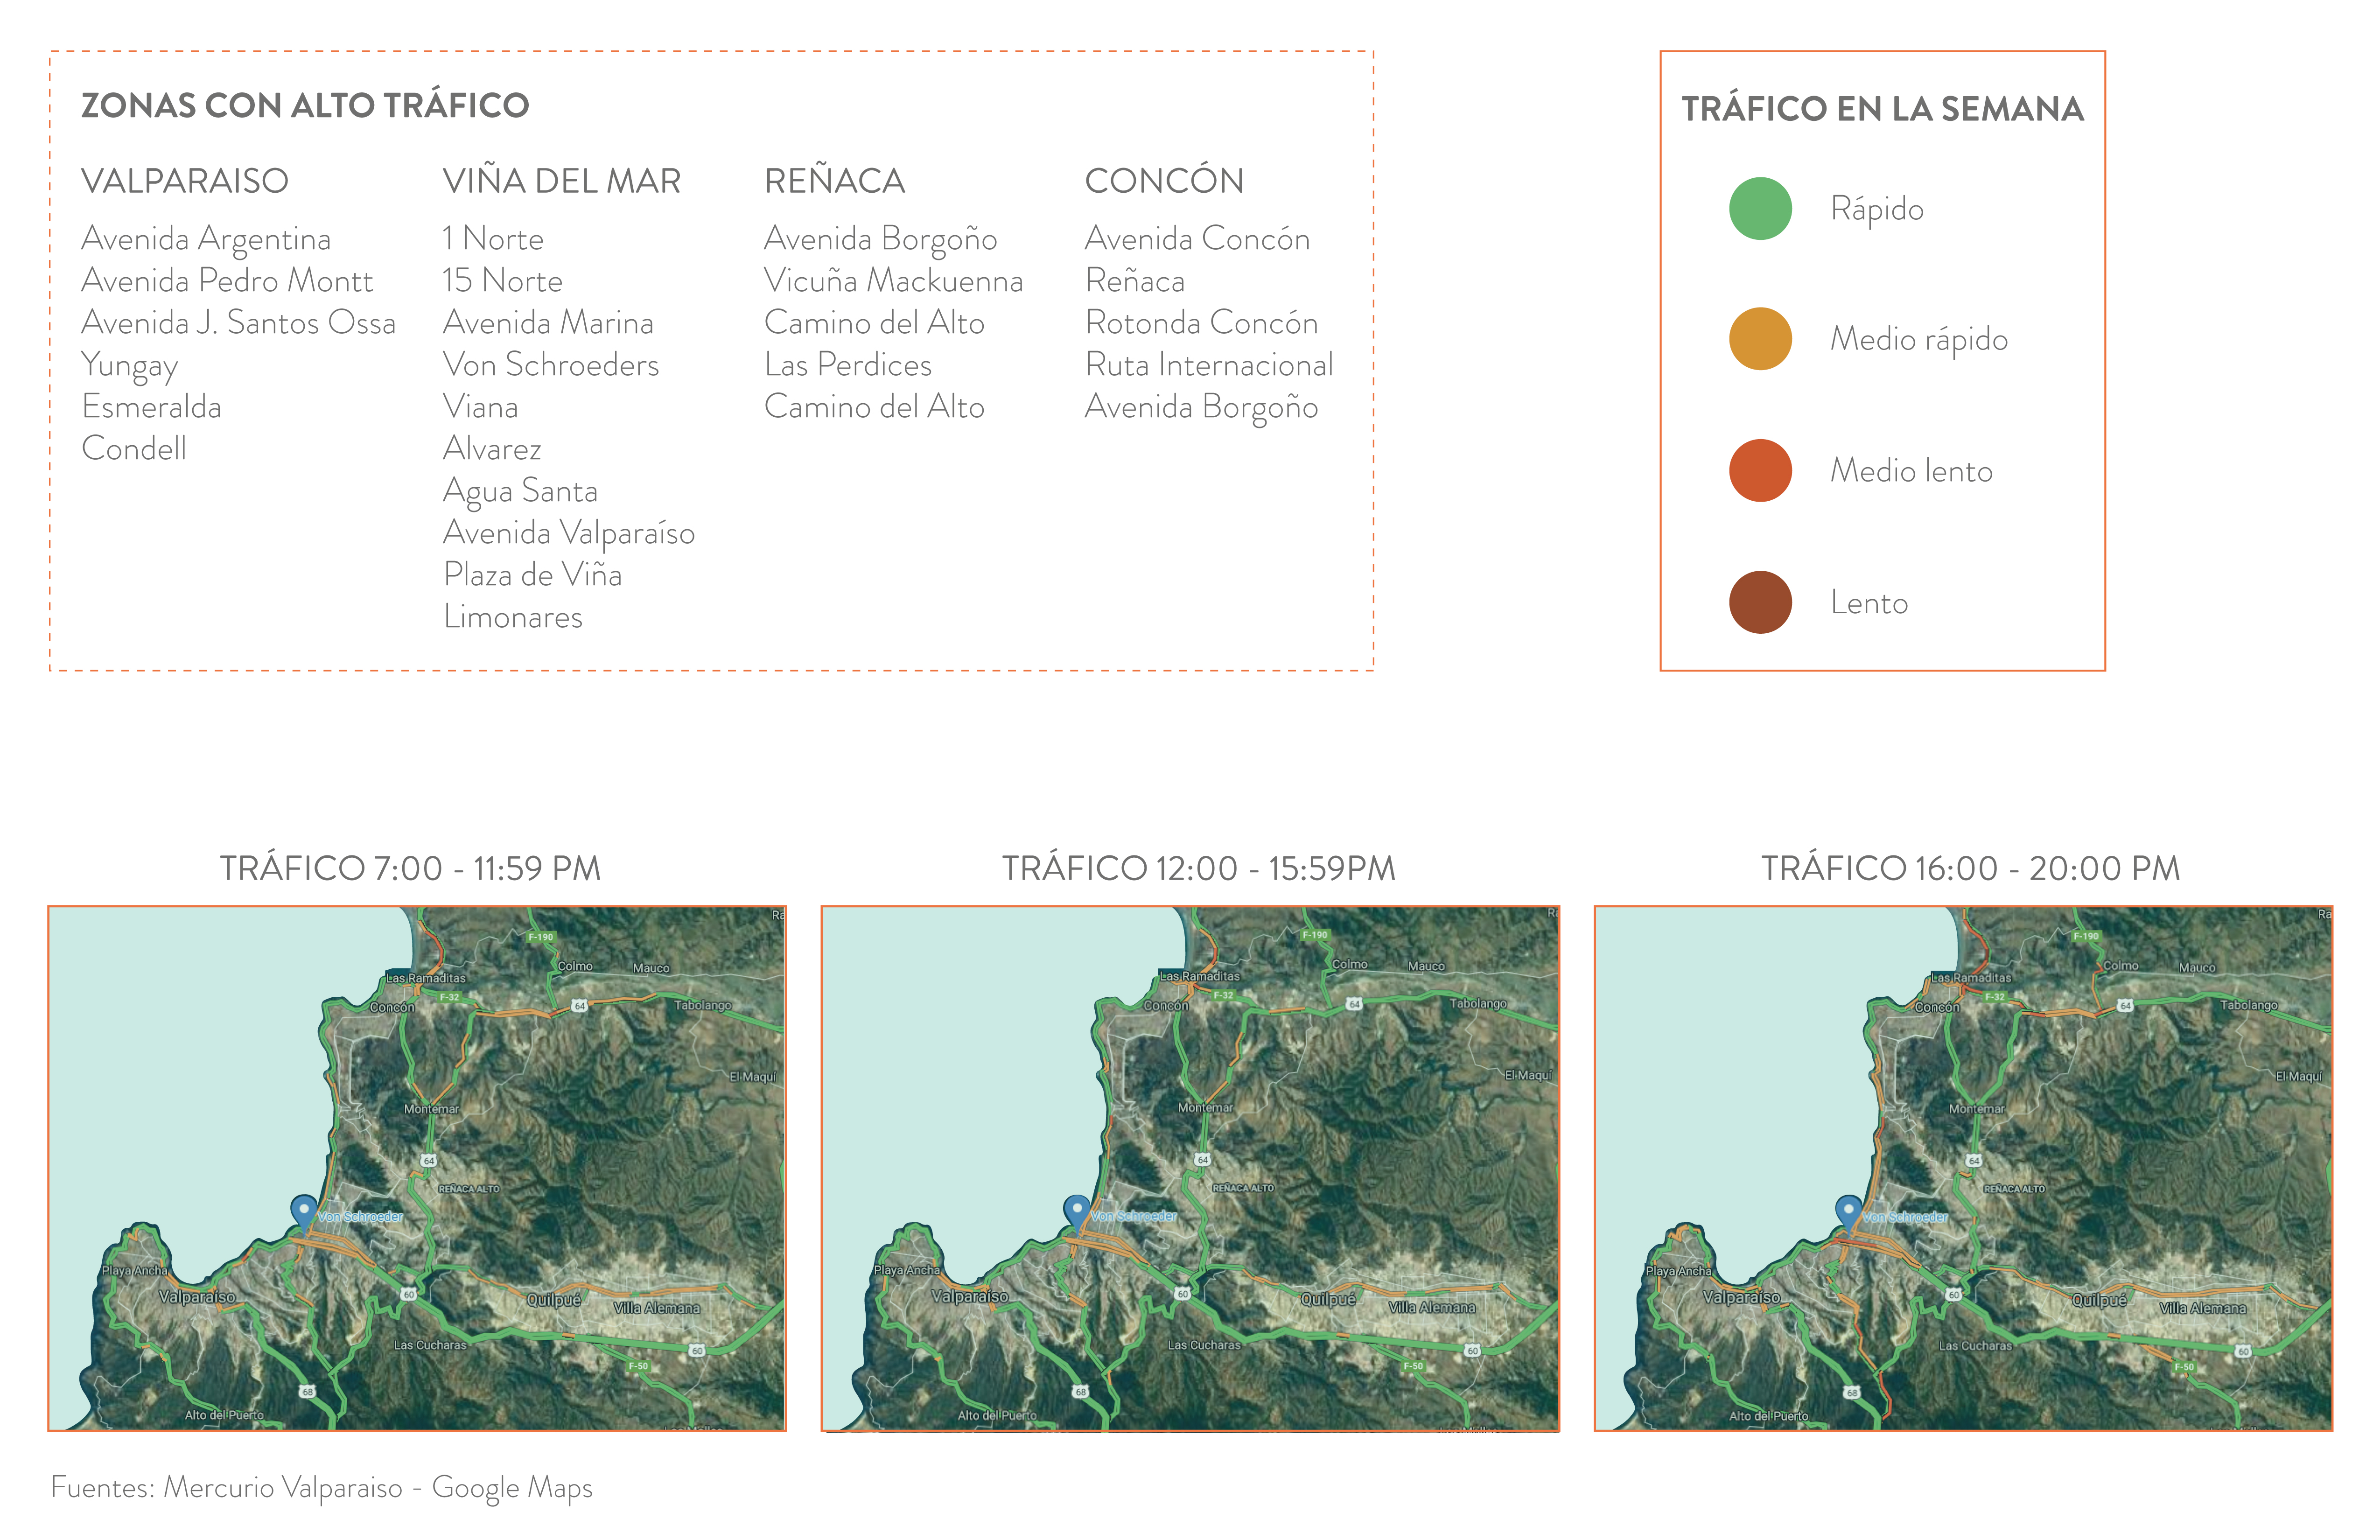2380x1540 pixels.
Task: Select Avenida Pedro Montt in Valparaiso list
Action: click(227, 281)
